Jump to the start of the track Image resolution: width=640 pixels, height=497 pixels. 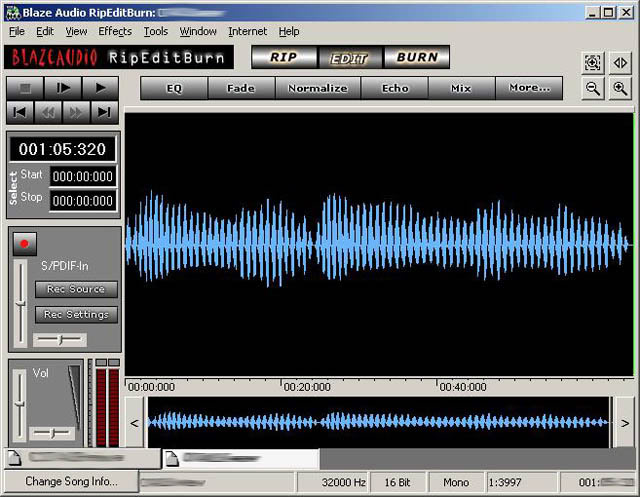[20, 111]
